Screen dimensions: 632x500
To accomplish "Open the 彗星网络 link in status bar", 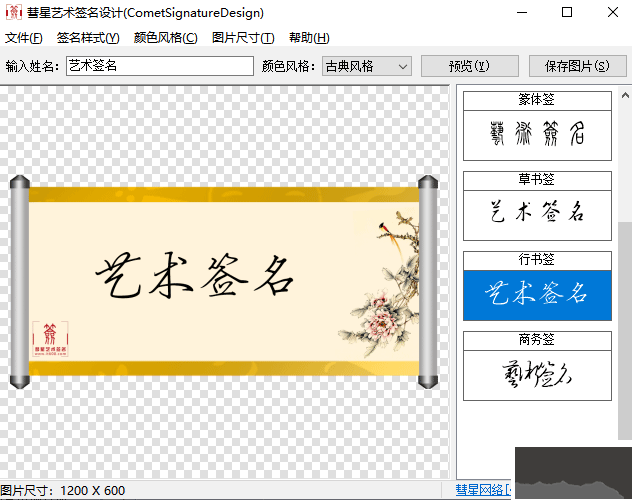I will pos(484,490).
